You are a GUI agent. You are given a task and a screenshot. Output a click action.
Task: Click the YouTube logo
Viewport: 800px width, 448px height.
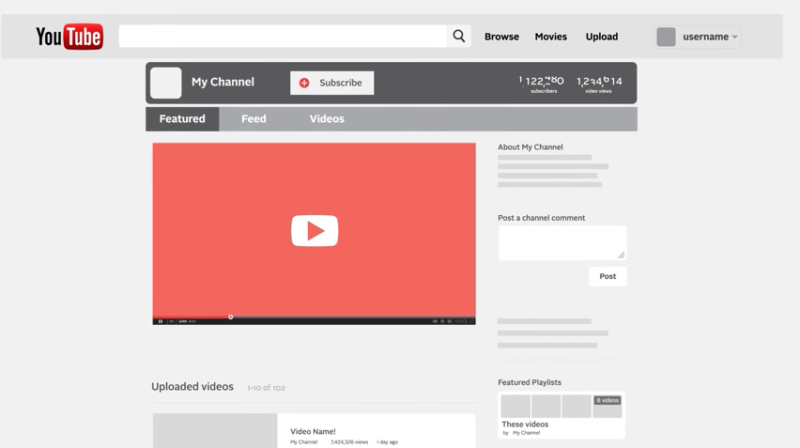pyautogui.click(x=69, y=36)
